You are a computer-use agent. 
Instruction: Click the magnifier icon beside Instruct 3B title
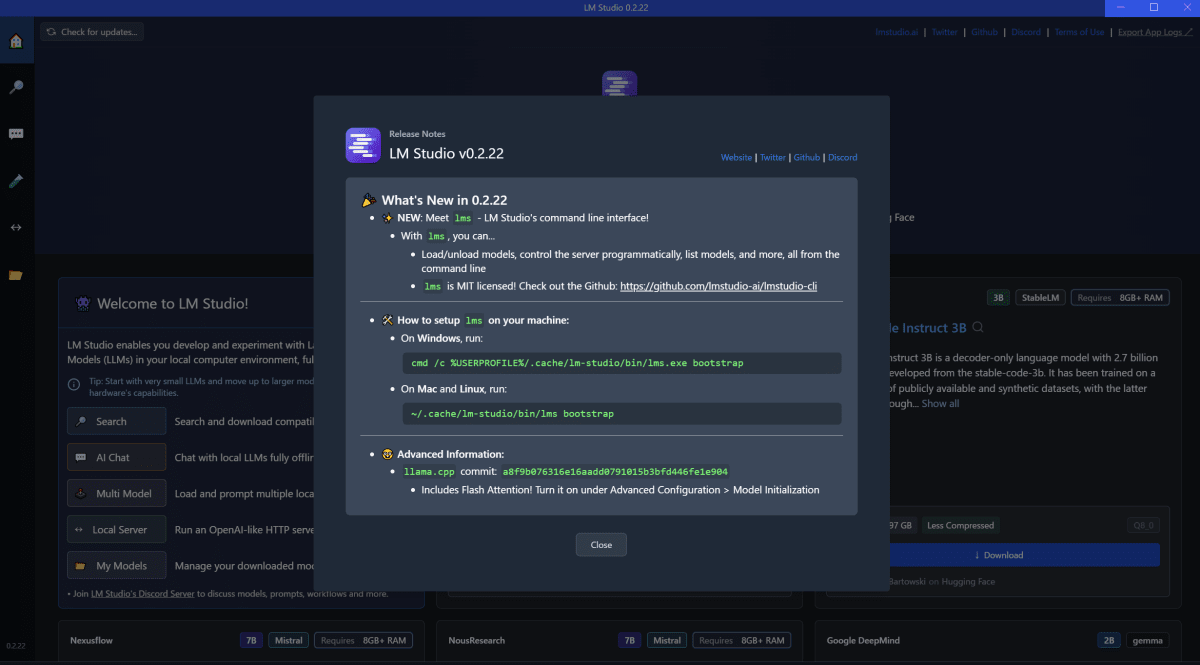tap(978, 328)
